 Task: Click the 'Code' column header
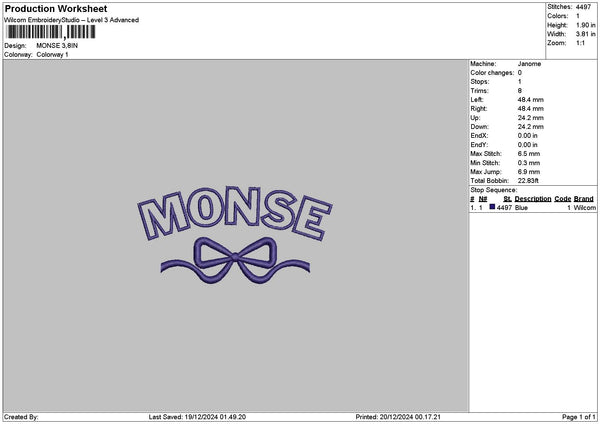click(x=562, y=199)
